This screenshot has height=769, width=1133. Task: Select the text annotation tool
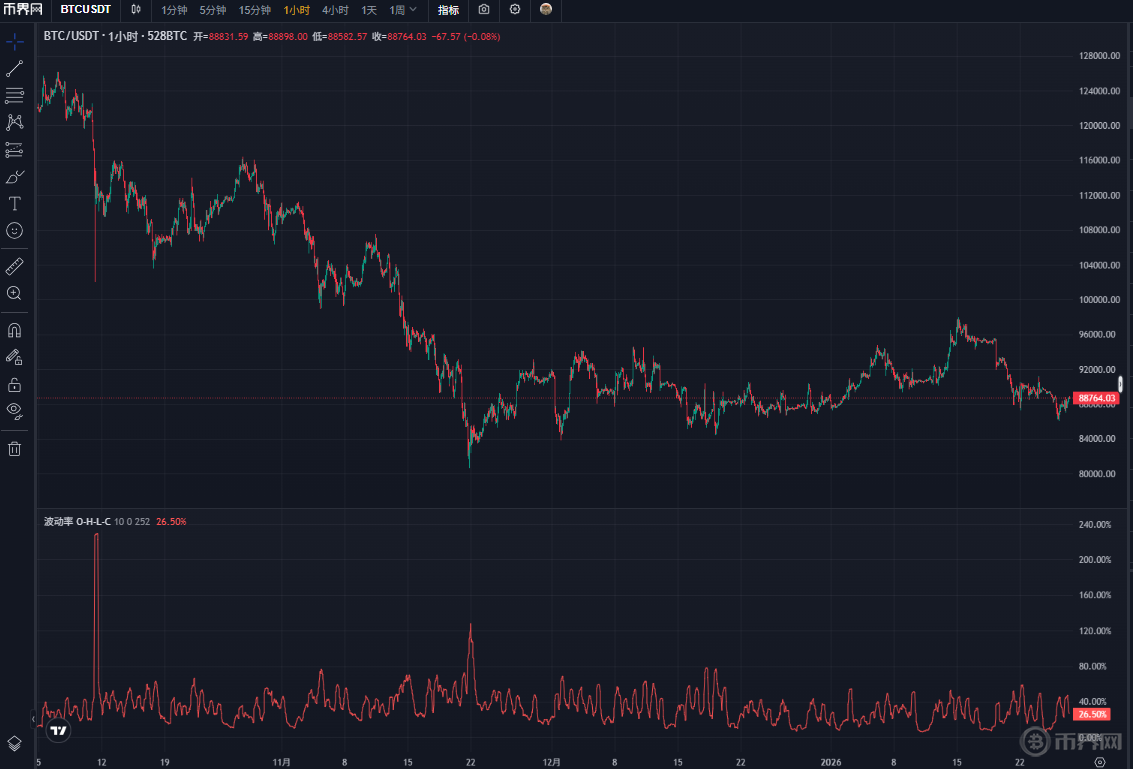[x=15, y=204]
